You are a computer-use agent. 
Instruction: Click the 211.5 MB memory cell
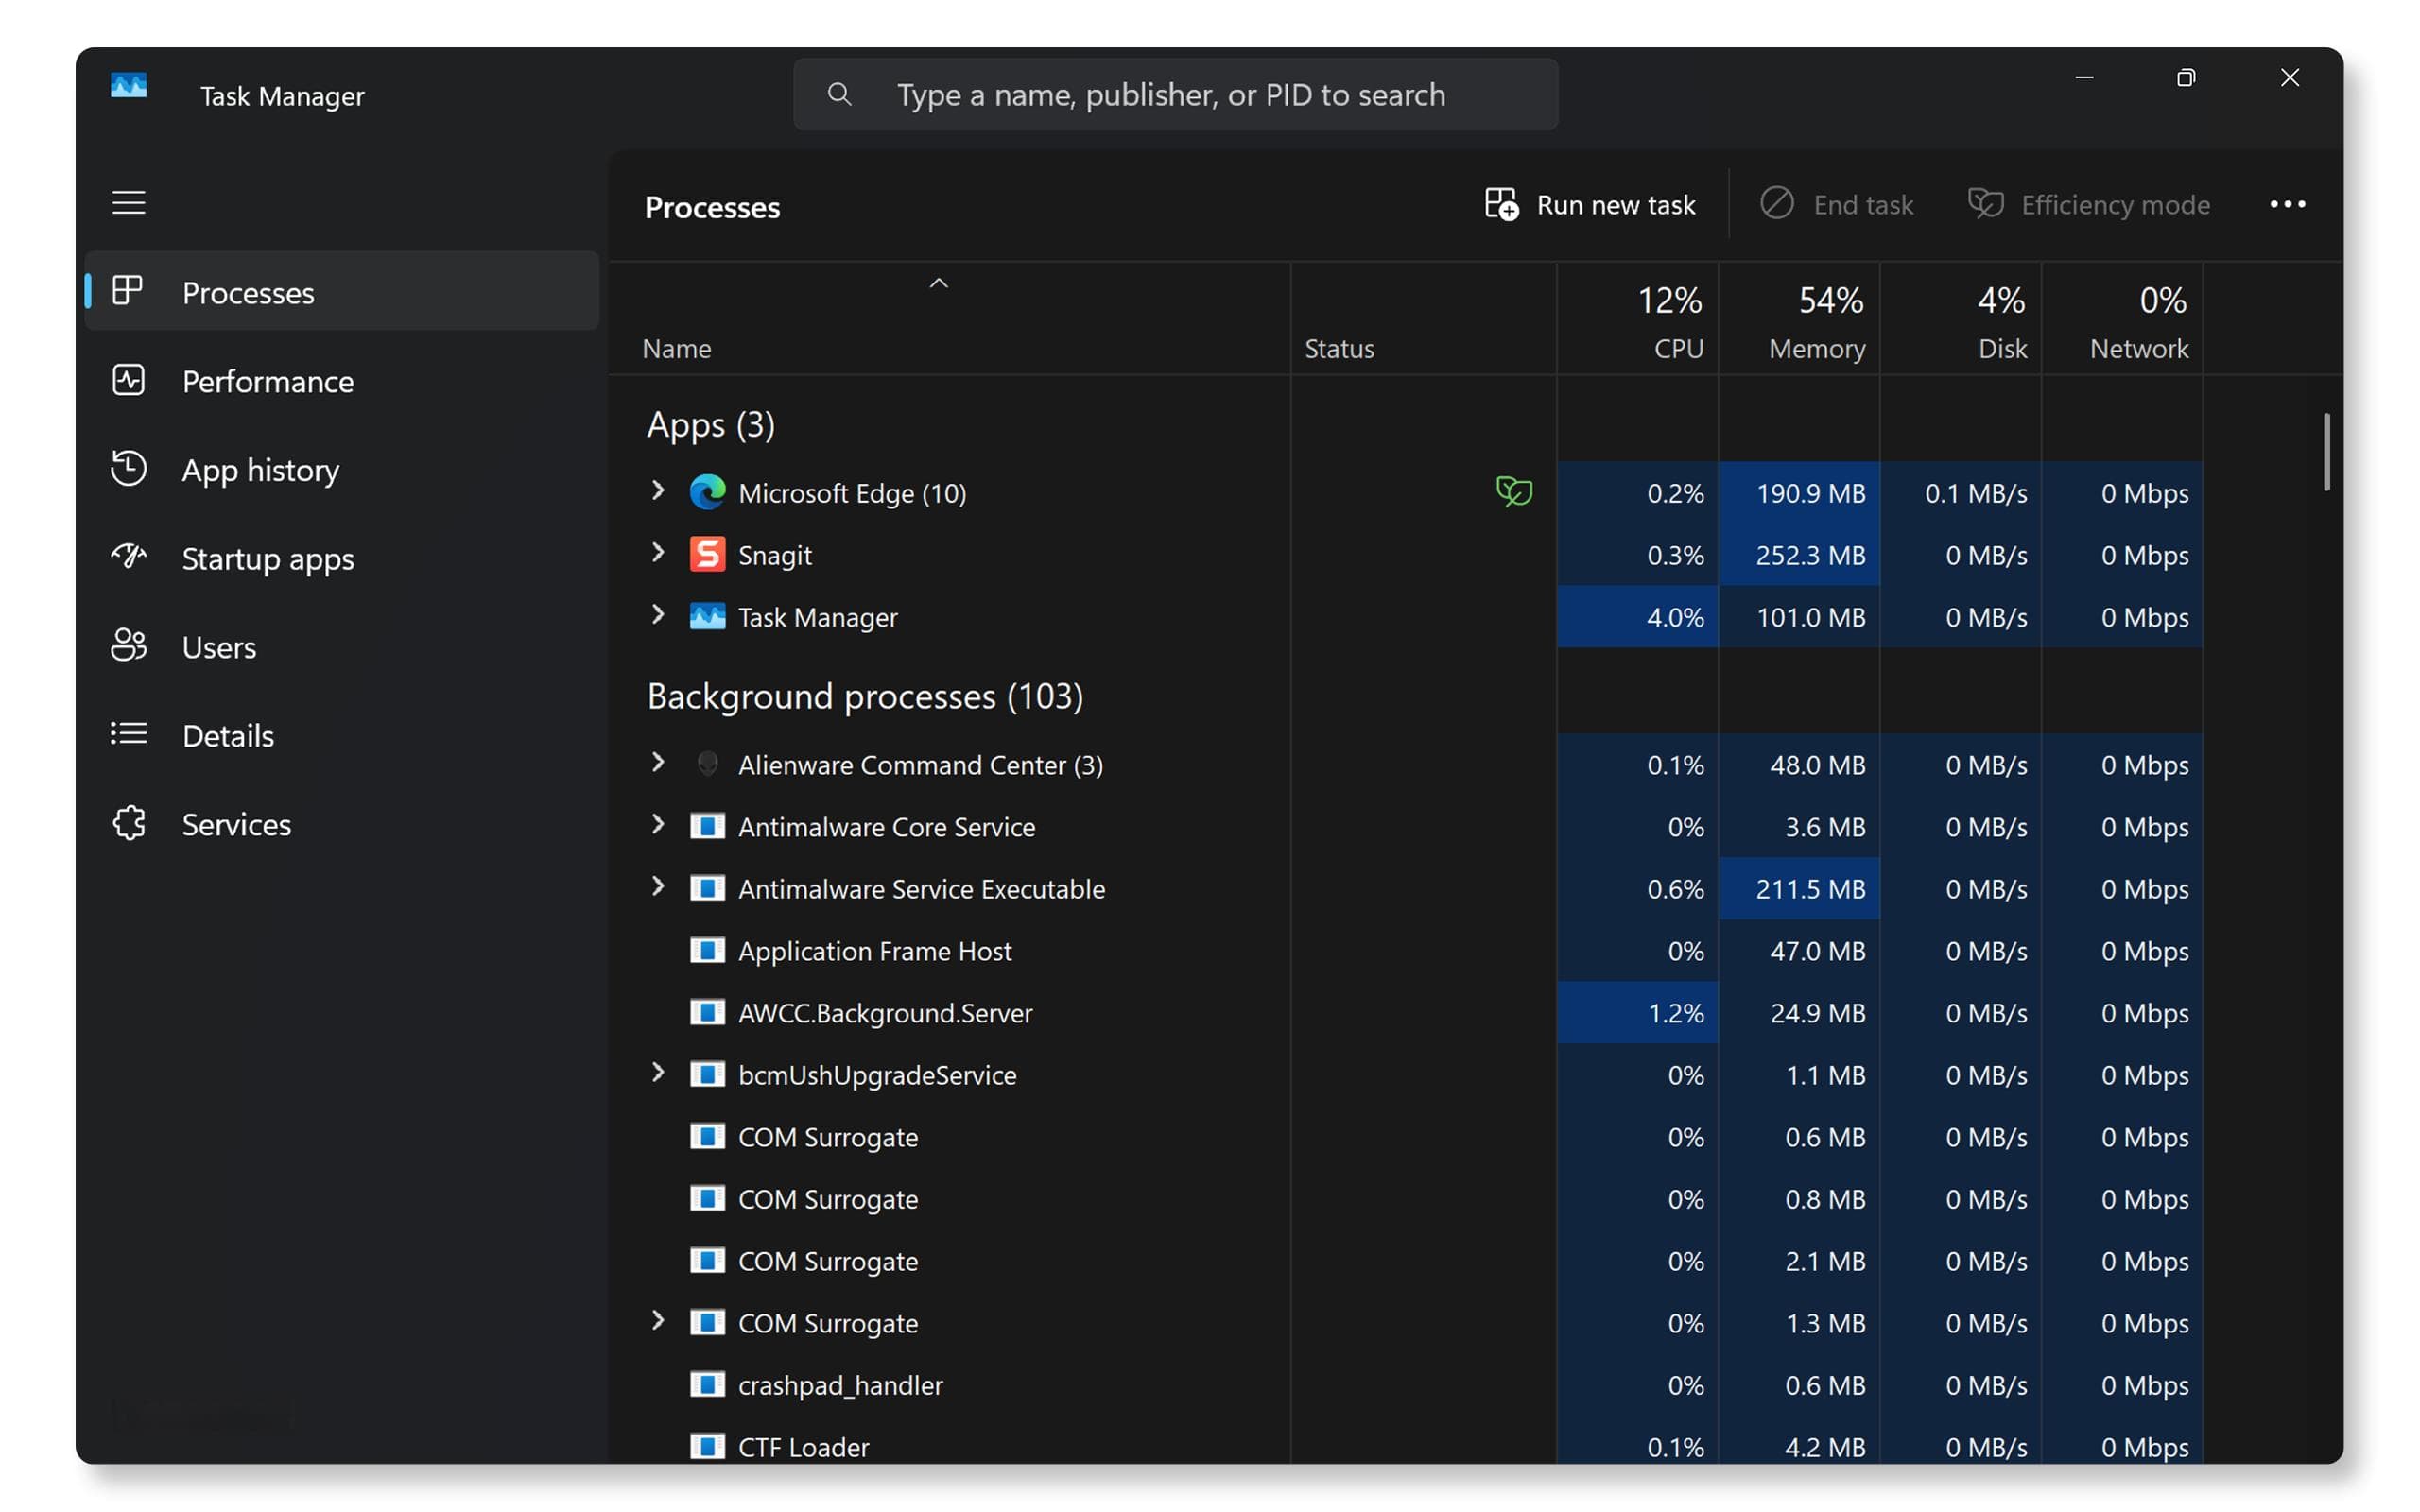1799,889
